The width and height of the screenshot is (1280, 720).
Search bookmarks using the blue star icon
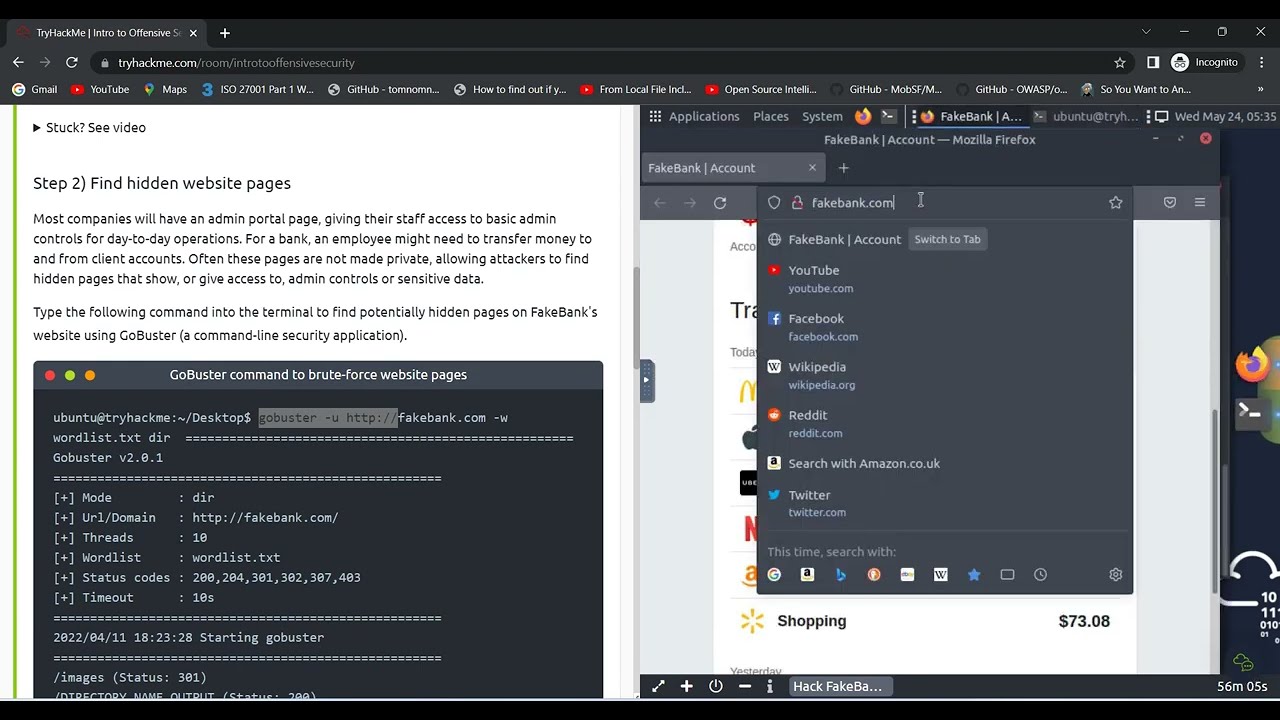tap(974, 575)
